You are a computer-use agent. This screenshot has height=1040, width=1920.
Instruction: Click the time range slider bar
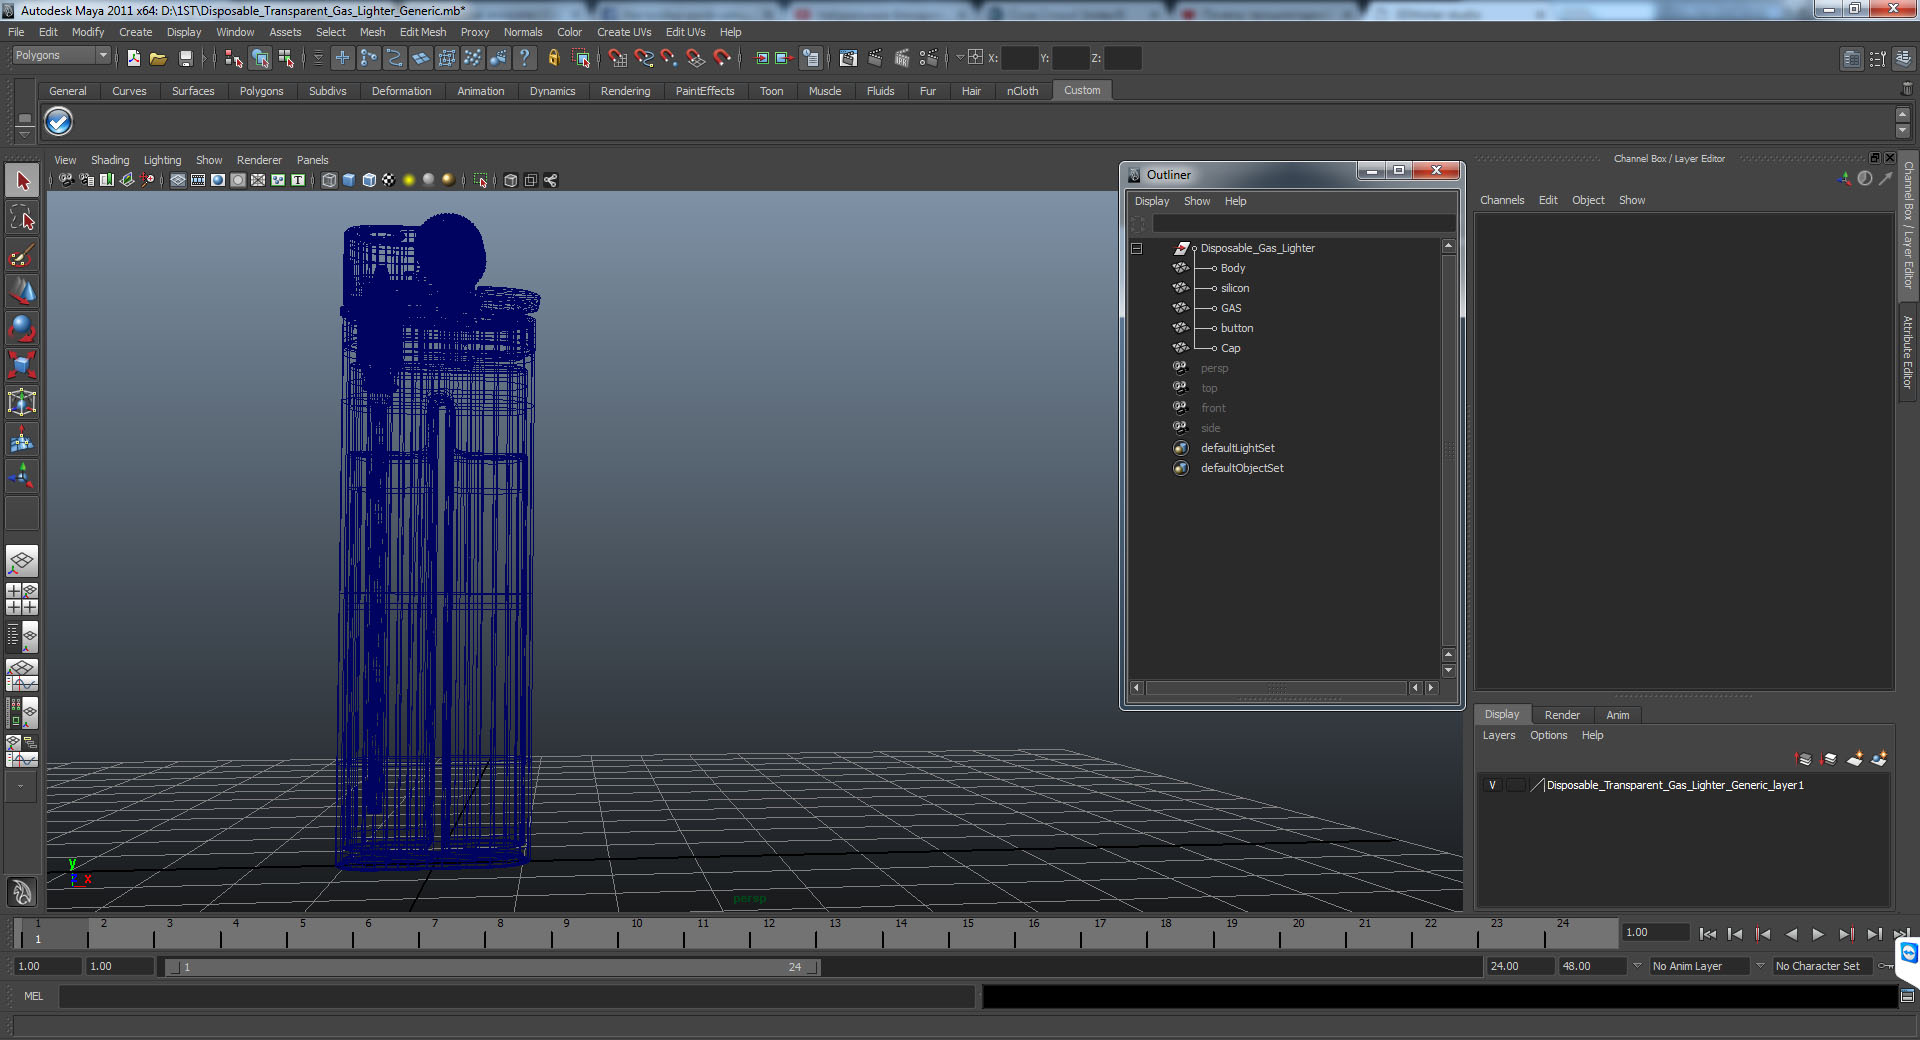tap(491, 967)
